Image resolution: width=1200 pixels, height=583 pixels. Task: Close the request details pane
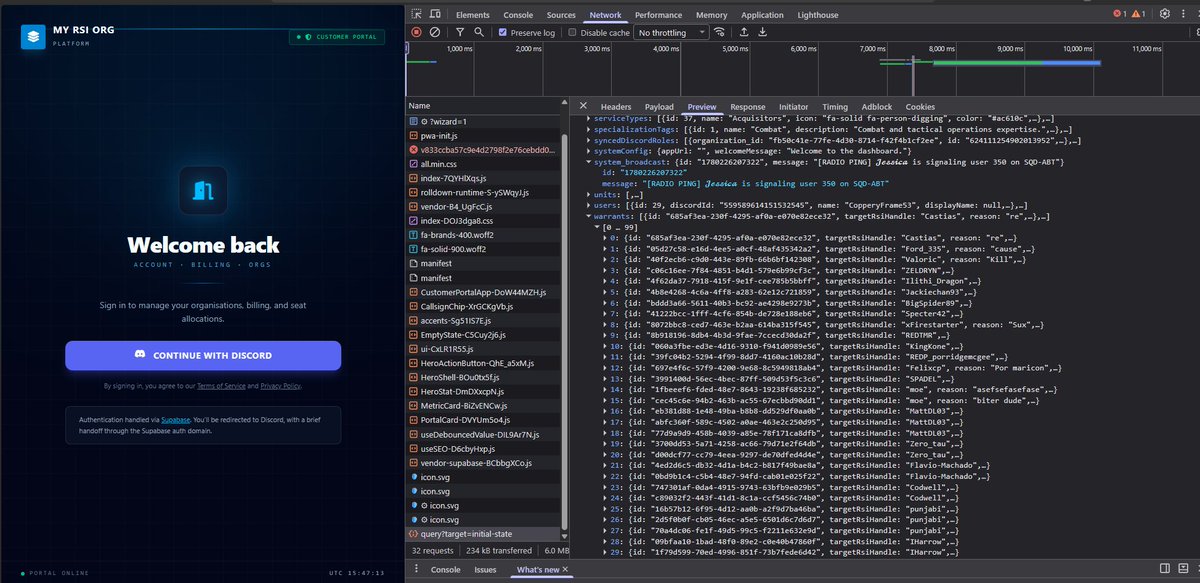(x=583, y=107)
